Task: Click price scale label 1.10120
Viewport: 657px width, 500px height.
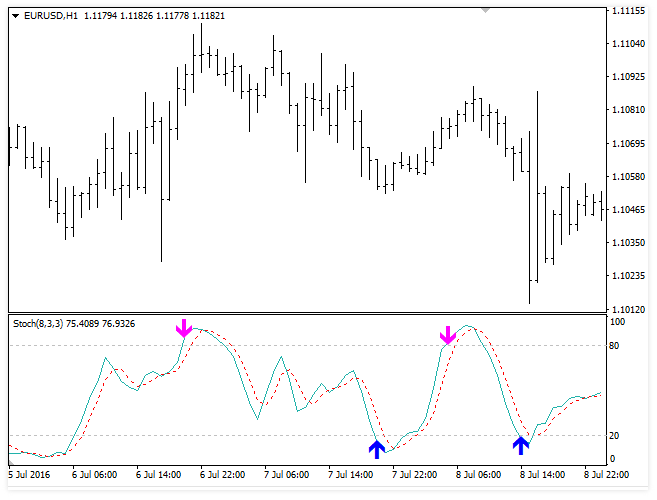Action: coord(629,309)
